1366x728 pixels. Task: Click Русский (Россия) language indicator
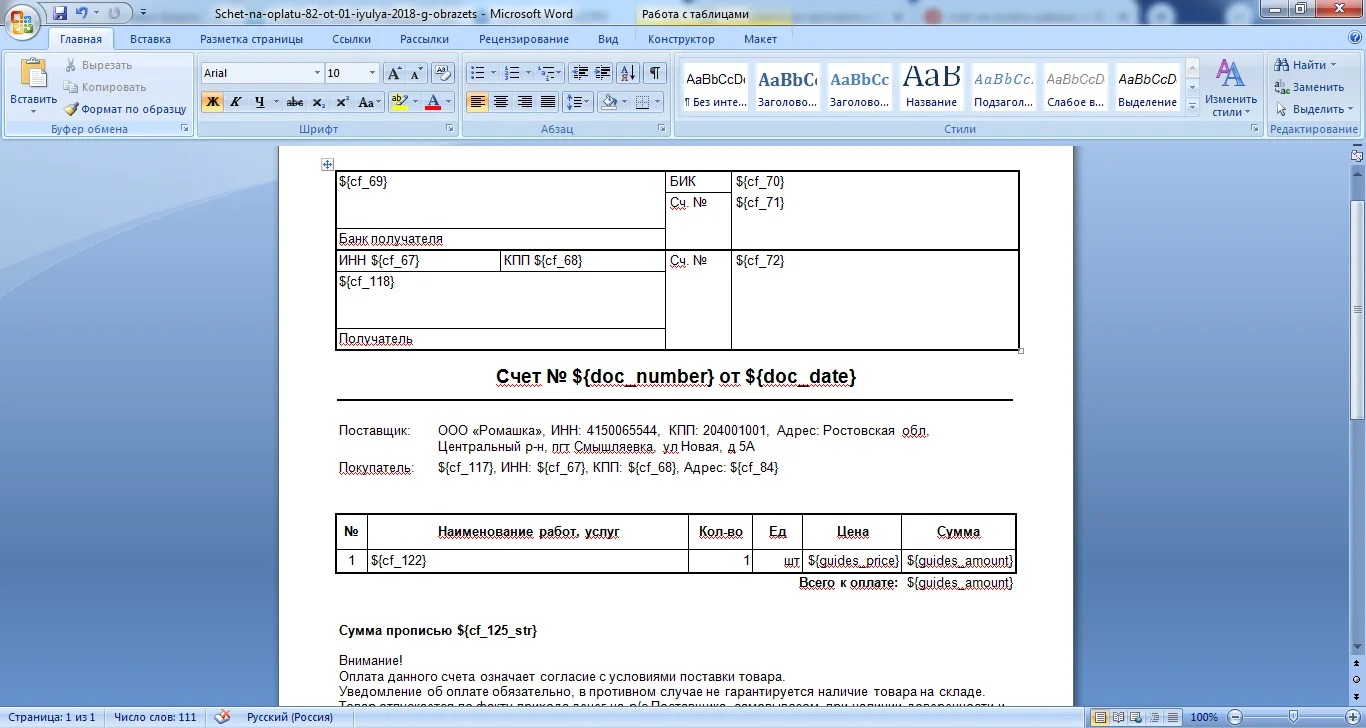point(290,717)
